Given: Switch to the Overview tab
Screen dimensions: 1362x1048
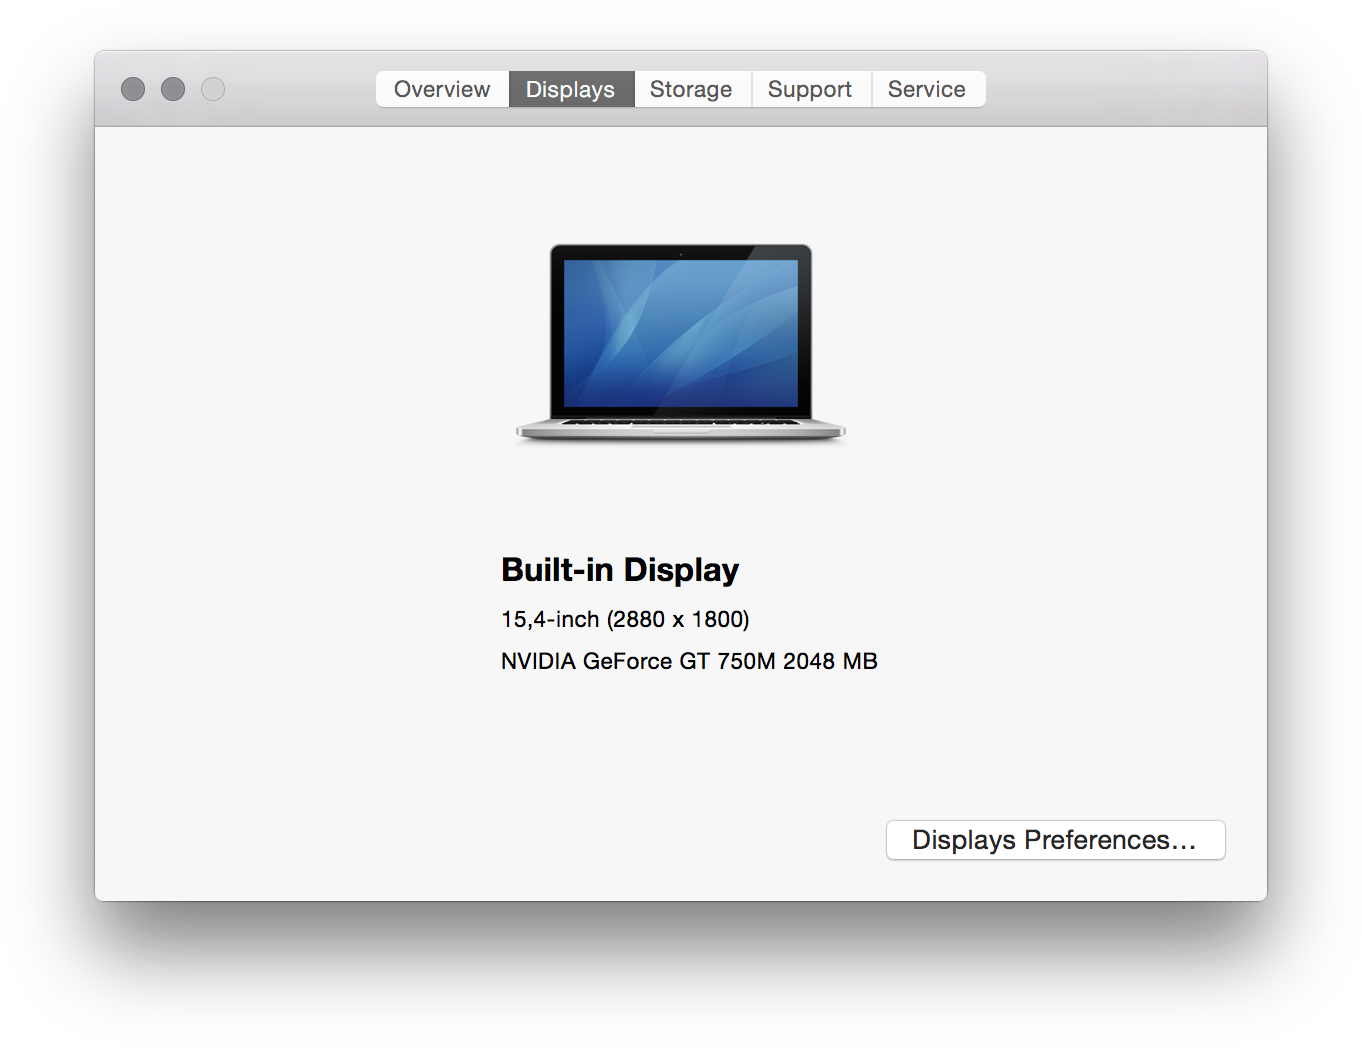Looking at the screenshot, I should [x=442, y=89].
